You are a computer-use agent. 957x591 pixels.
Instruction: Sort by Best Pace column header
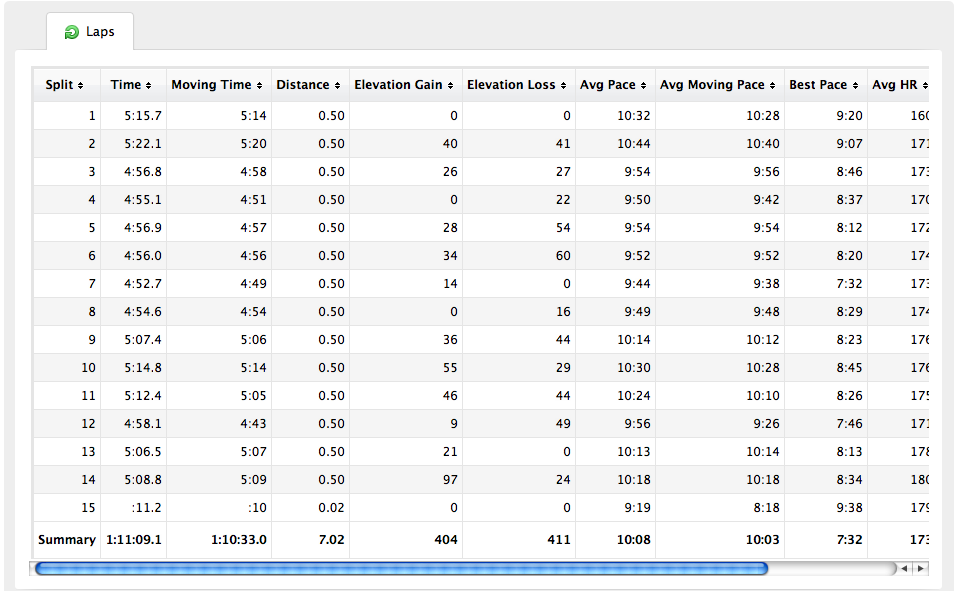pyautogui.click(x=826, y=85)
